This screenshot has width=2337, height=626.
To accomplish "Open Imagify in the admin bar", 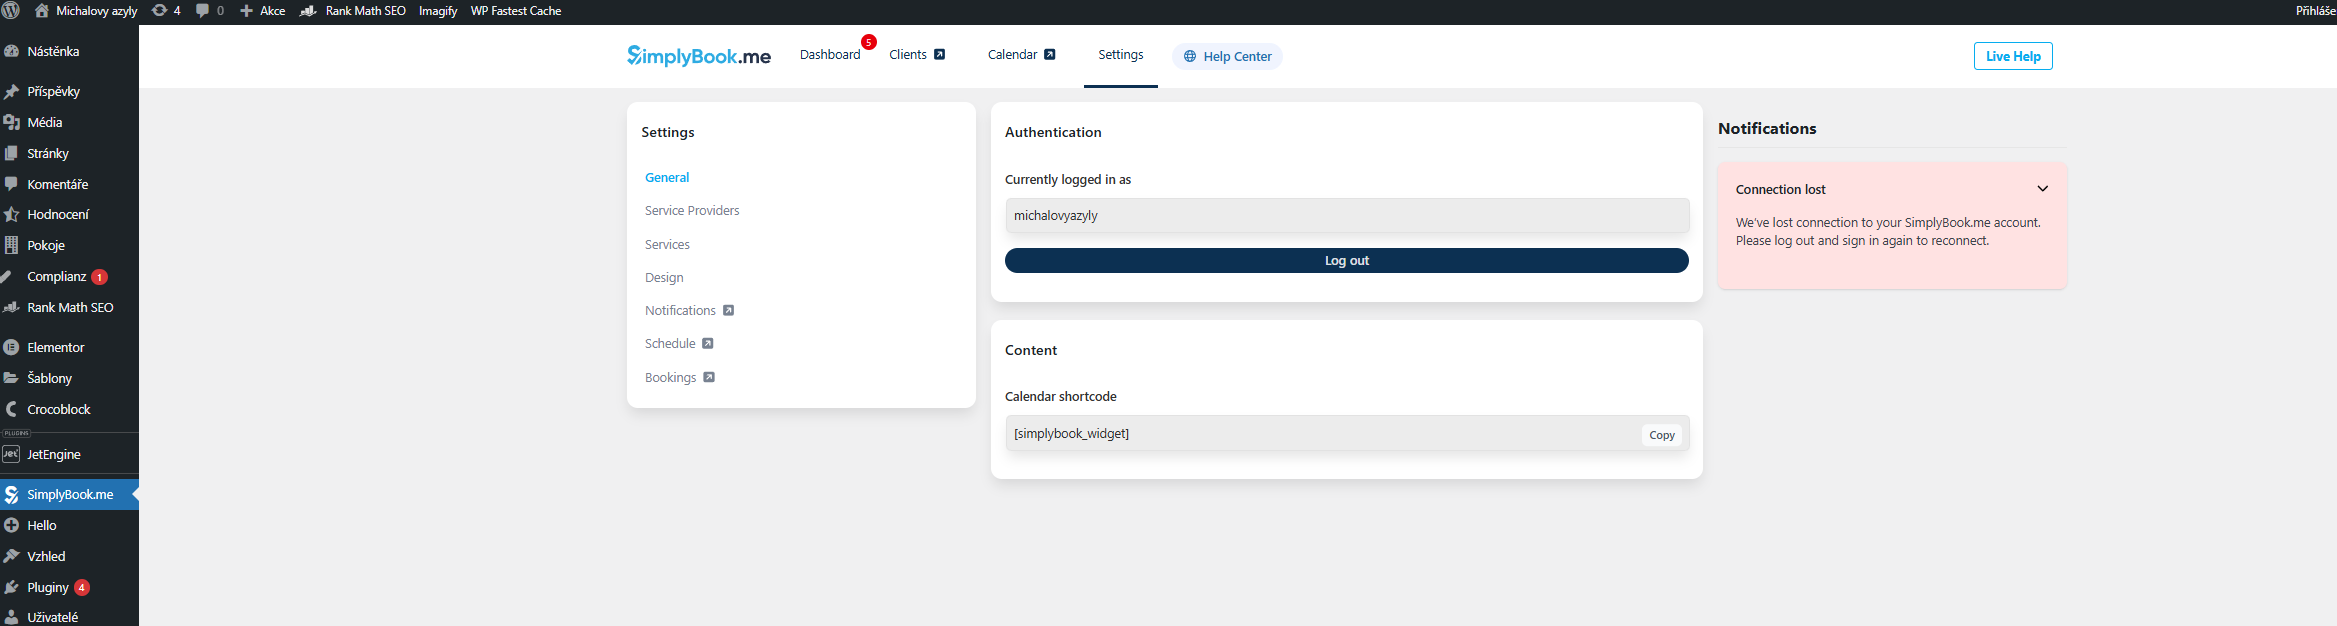I will click(x=438, y=11).
